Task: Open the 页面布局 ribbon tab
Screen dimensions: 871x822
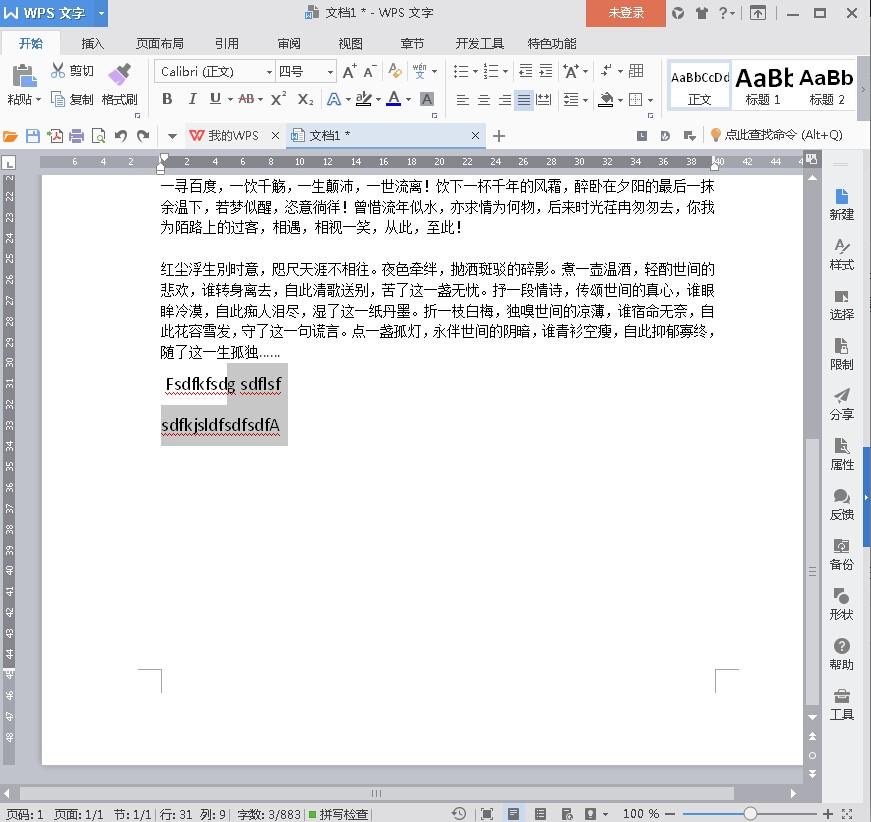Action: tap(160, 44)
